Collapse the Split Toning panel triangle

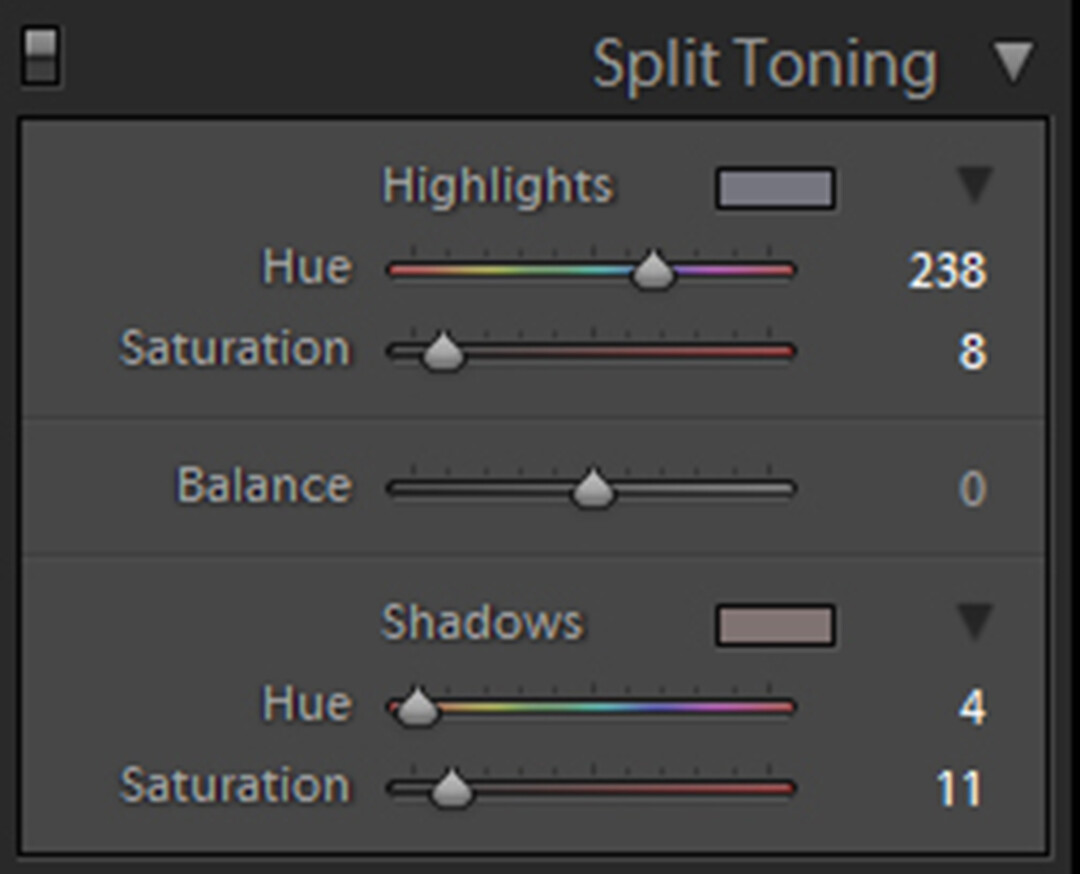click(1013, 62)
